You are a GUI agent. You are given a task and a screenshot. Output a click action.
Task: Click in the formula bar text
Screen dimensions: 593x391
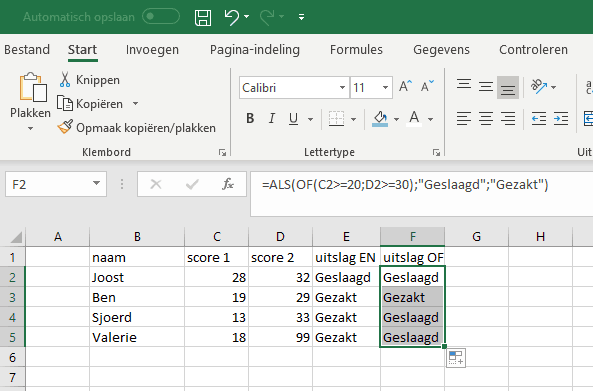405,184
